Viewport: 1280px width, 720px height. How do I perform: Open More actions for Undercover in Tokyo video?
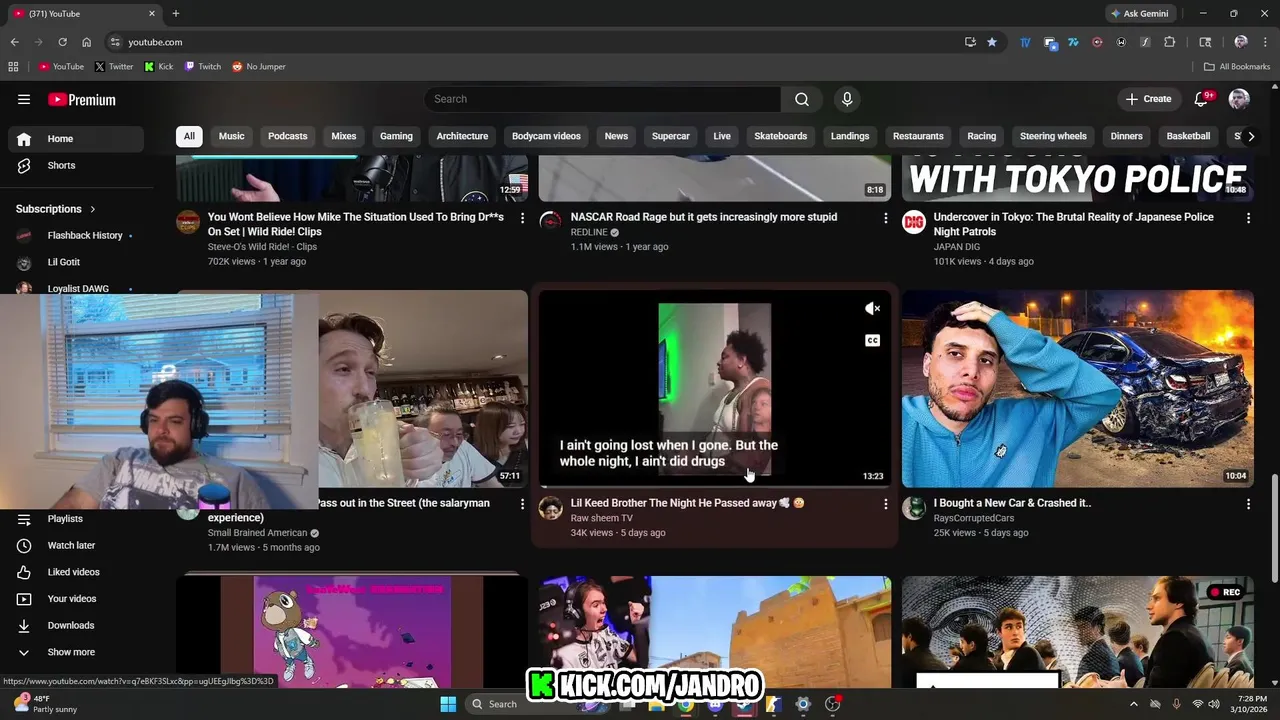tap(1248, 218)
